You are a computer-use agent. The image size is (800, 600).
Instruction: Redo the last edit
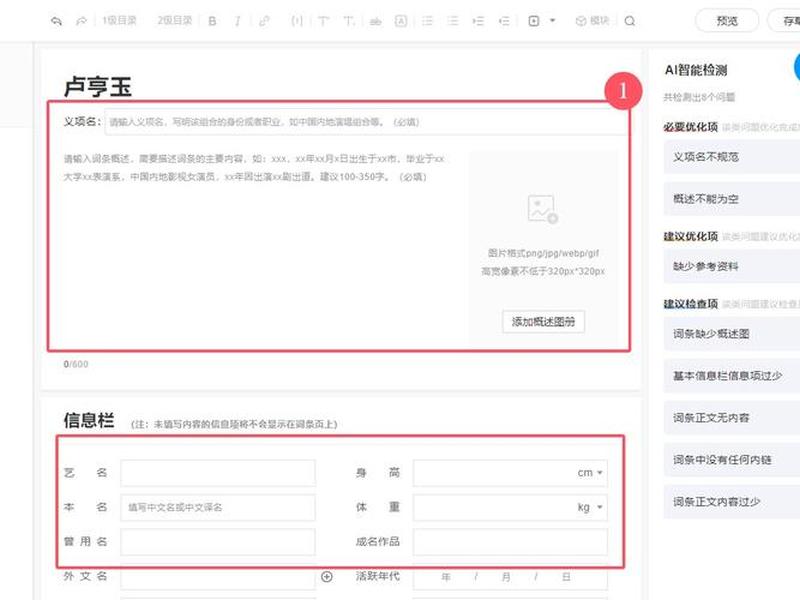tap(81, 21)
